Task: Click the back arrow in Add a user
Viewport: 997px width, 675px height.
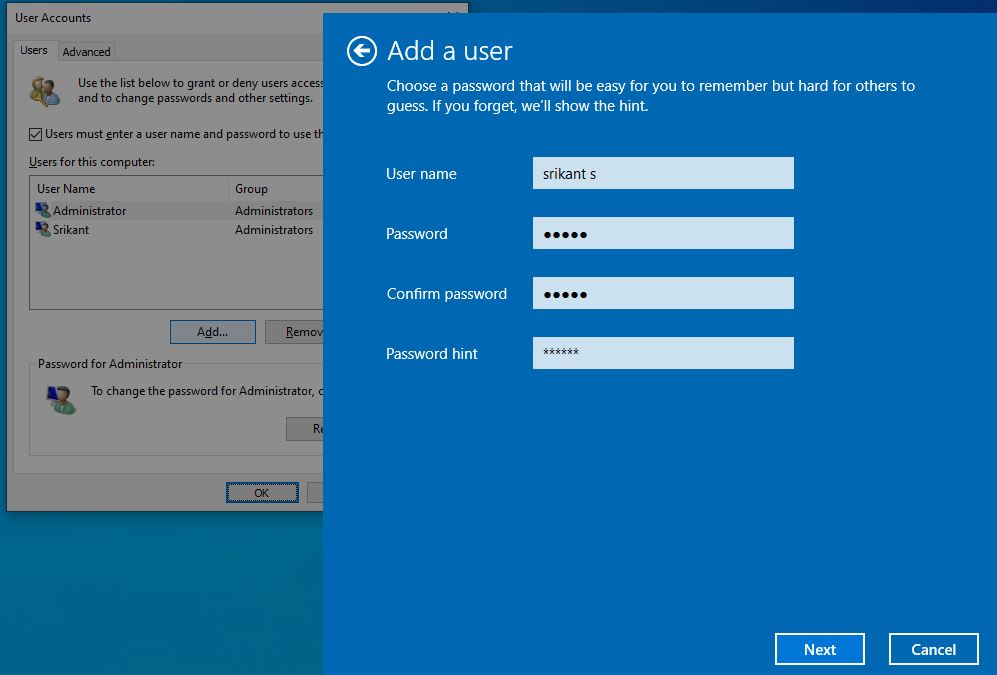Action: (x=361, y=51)
